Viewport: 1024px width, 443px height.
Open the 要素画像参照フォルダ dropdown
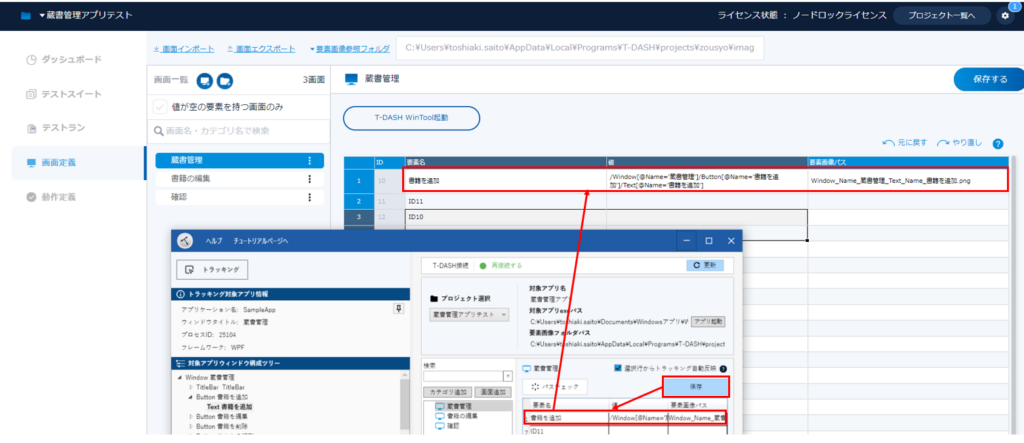[x=349, y=48]
